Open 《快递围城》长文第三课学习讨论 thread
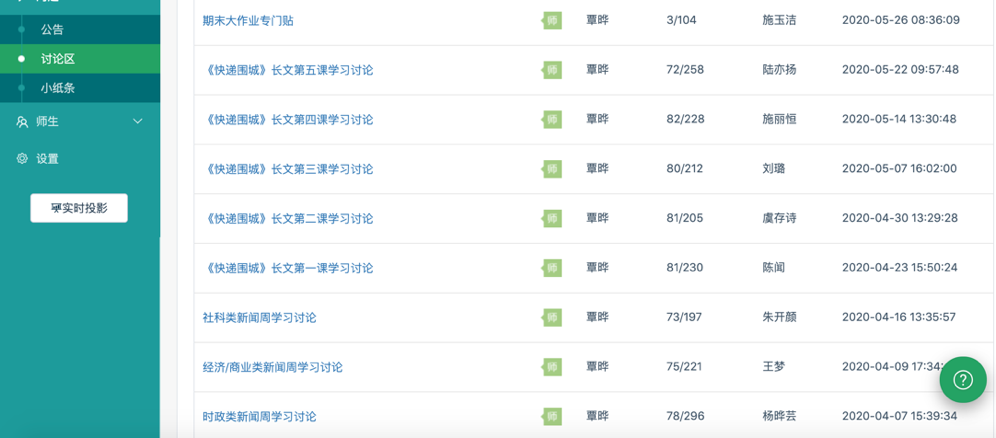 288,169
